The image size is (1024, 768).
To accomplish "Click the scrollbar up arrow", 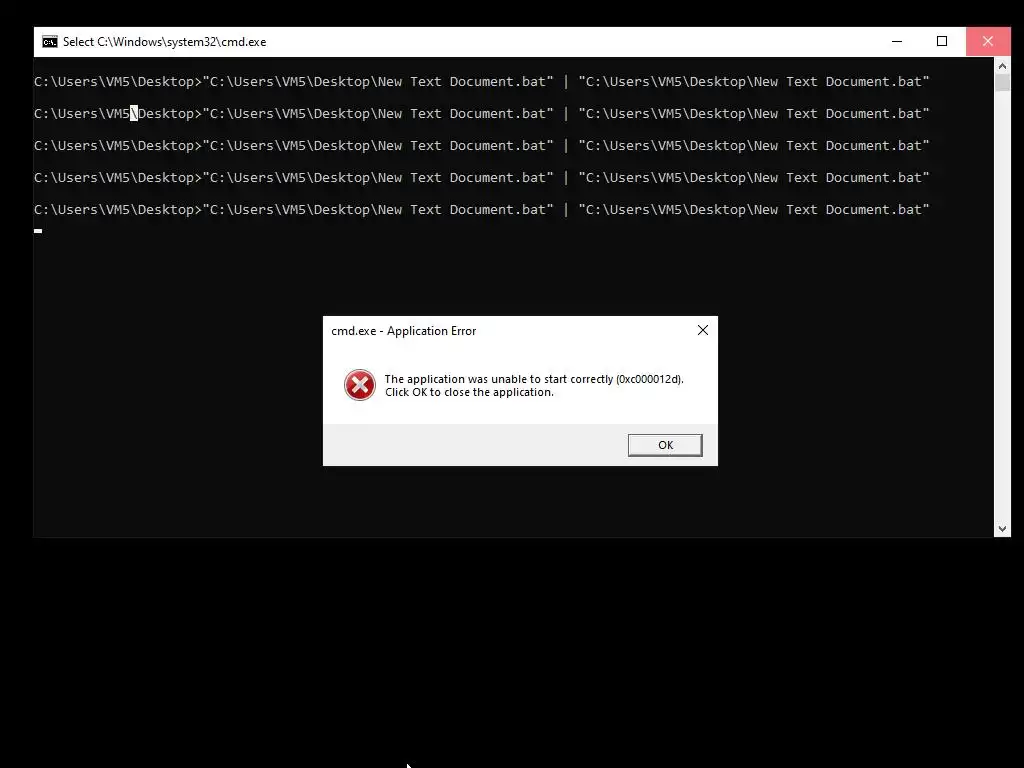I will [1002, 66].
